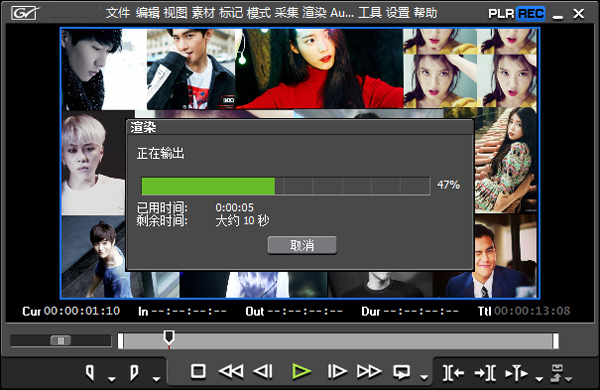Open the Au... menu
The height and width of the screenshot is (390, 600).
click(x=342, y=13)
